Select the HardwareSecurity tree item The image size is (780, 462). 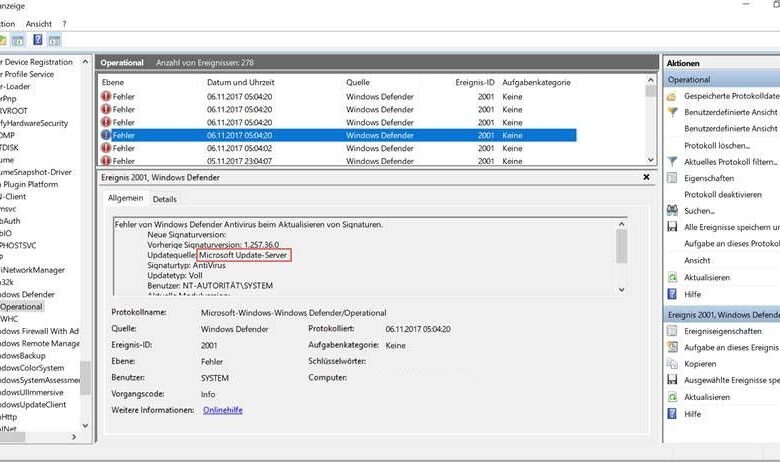pos(34,123)
